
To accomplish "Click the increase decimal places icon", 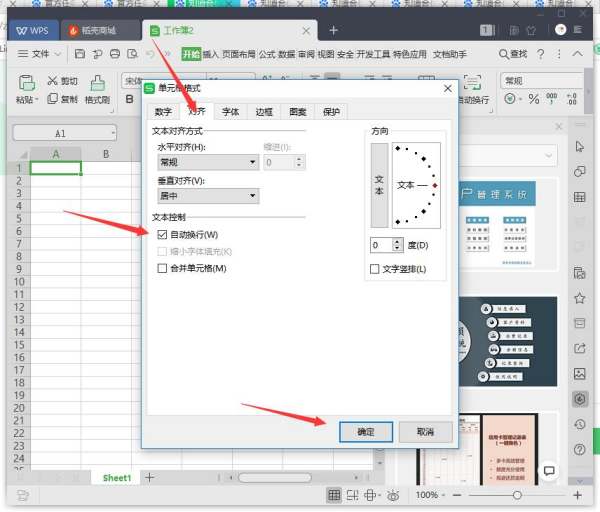I will [x=572, y=99].
